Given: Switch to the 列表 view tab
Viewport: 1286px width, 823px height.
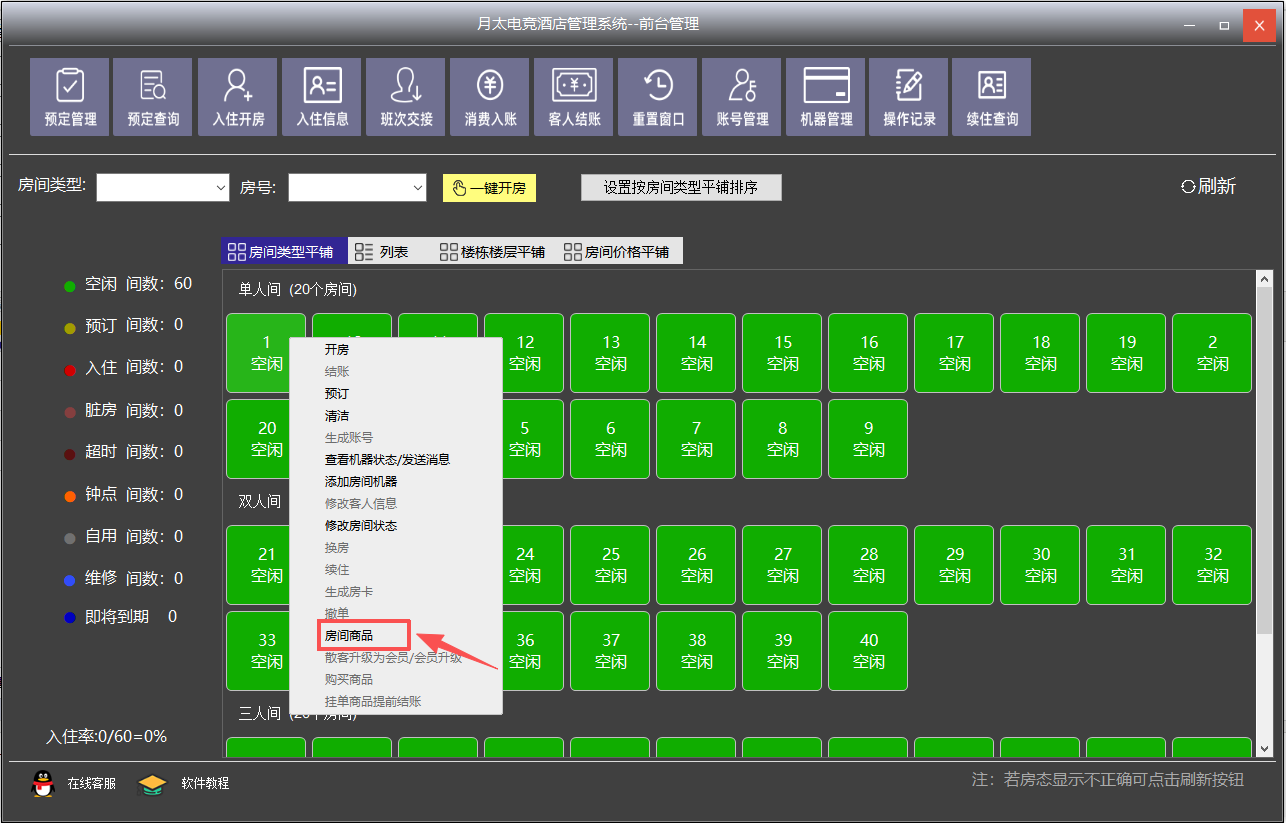Looking at the screenshot, I should 383,252.
